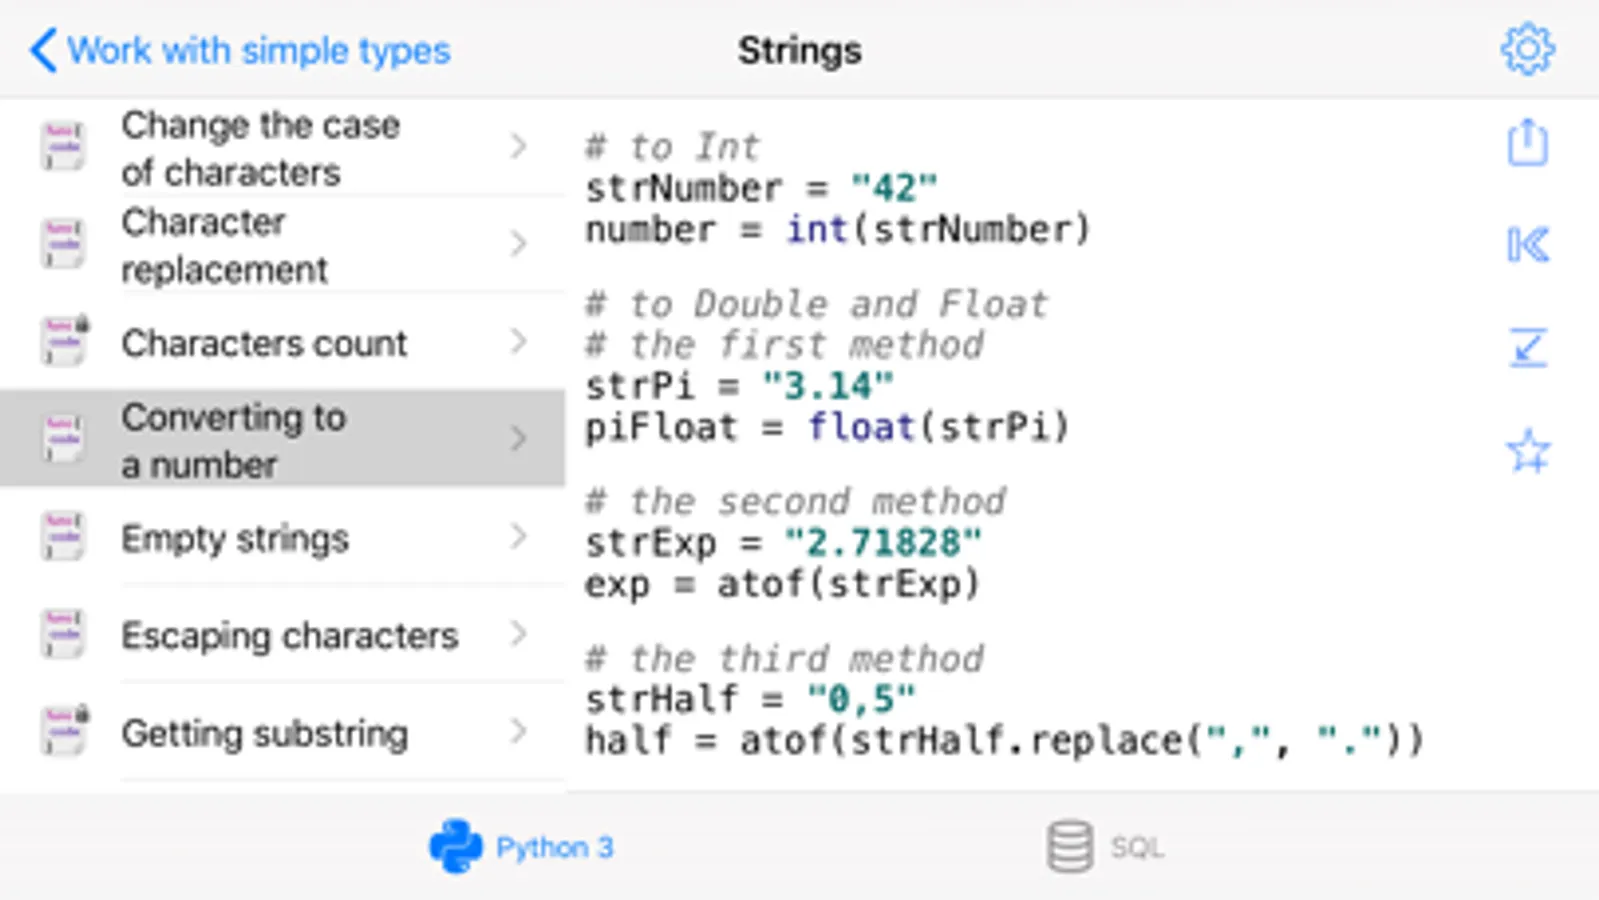Click the atof(strExp) code line
This screenshot has height=900, width=1599.
tap(782, 584)
